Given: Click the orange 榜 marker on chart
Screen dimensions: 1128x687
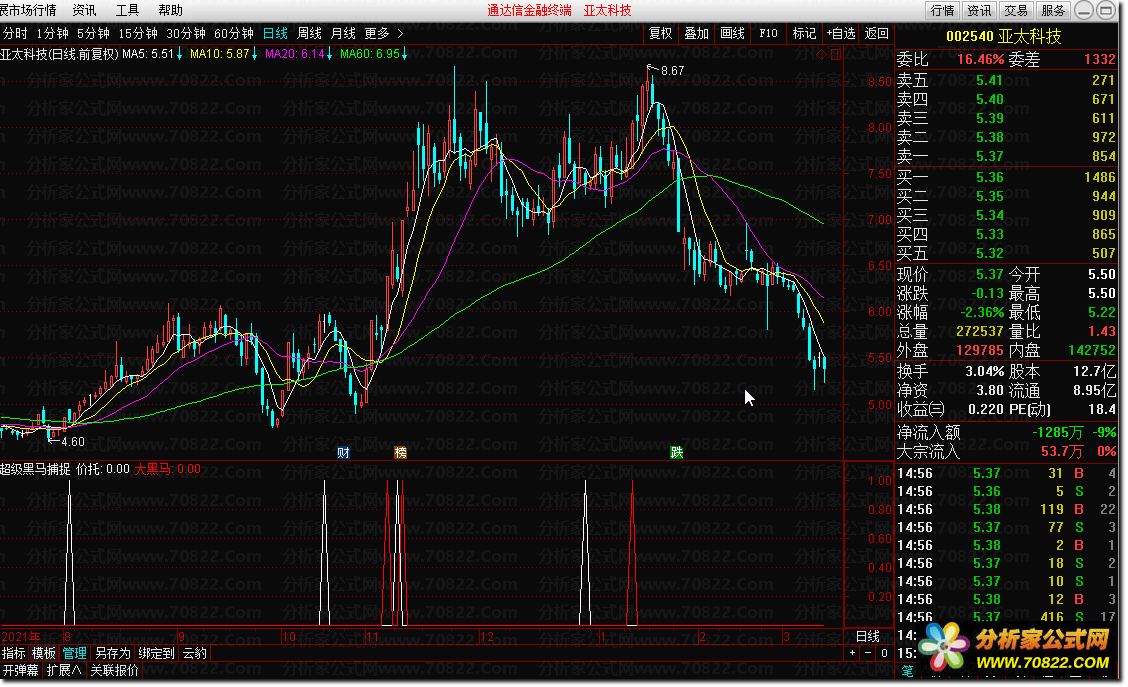Looking at the screenshot, I should 401,452.
